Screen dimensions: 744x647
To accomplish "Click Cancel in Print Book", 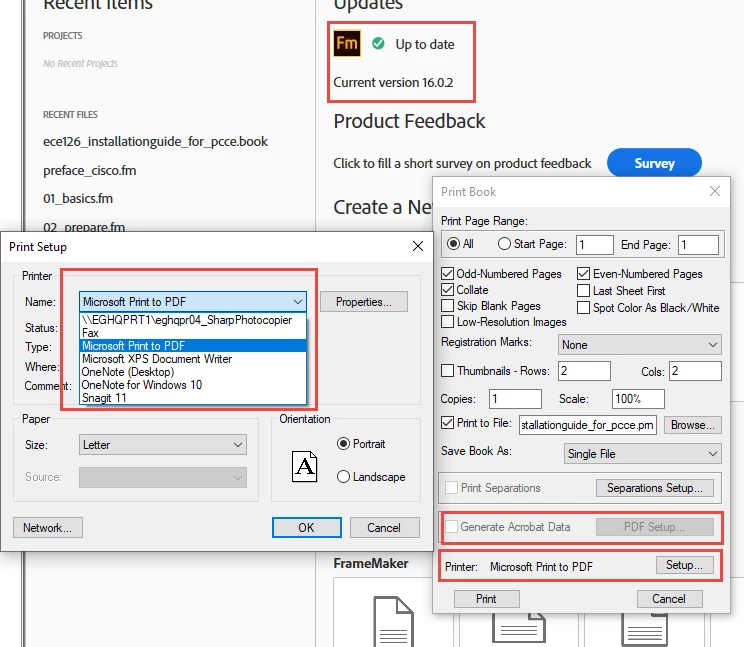I will pyautogui.click(x=669, y=599).
